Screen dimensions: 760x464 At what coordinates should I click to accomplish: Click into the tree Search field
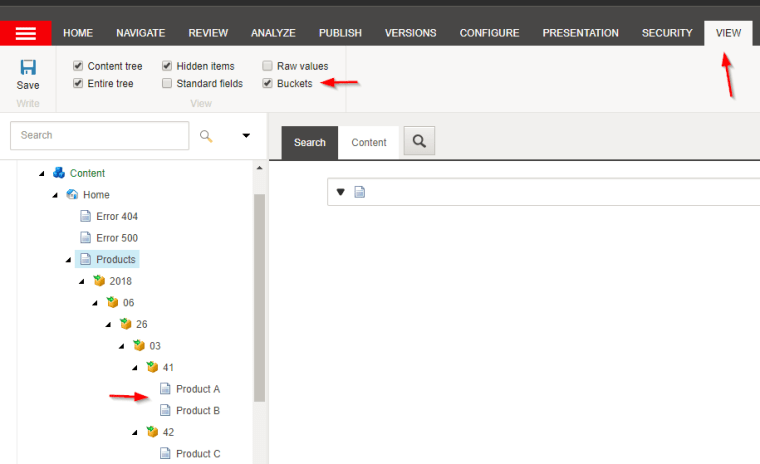pyautogui.click(x=100, y=135)
